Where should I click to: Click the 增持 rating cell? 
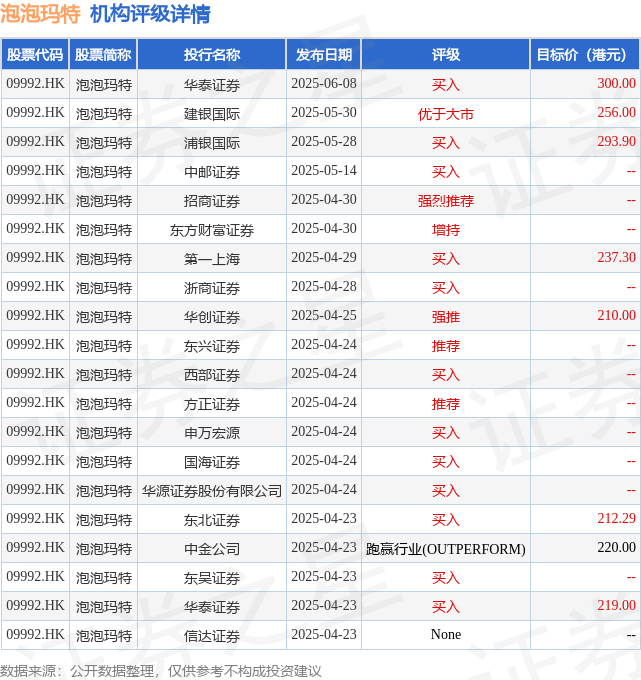point(446,229)
